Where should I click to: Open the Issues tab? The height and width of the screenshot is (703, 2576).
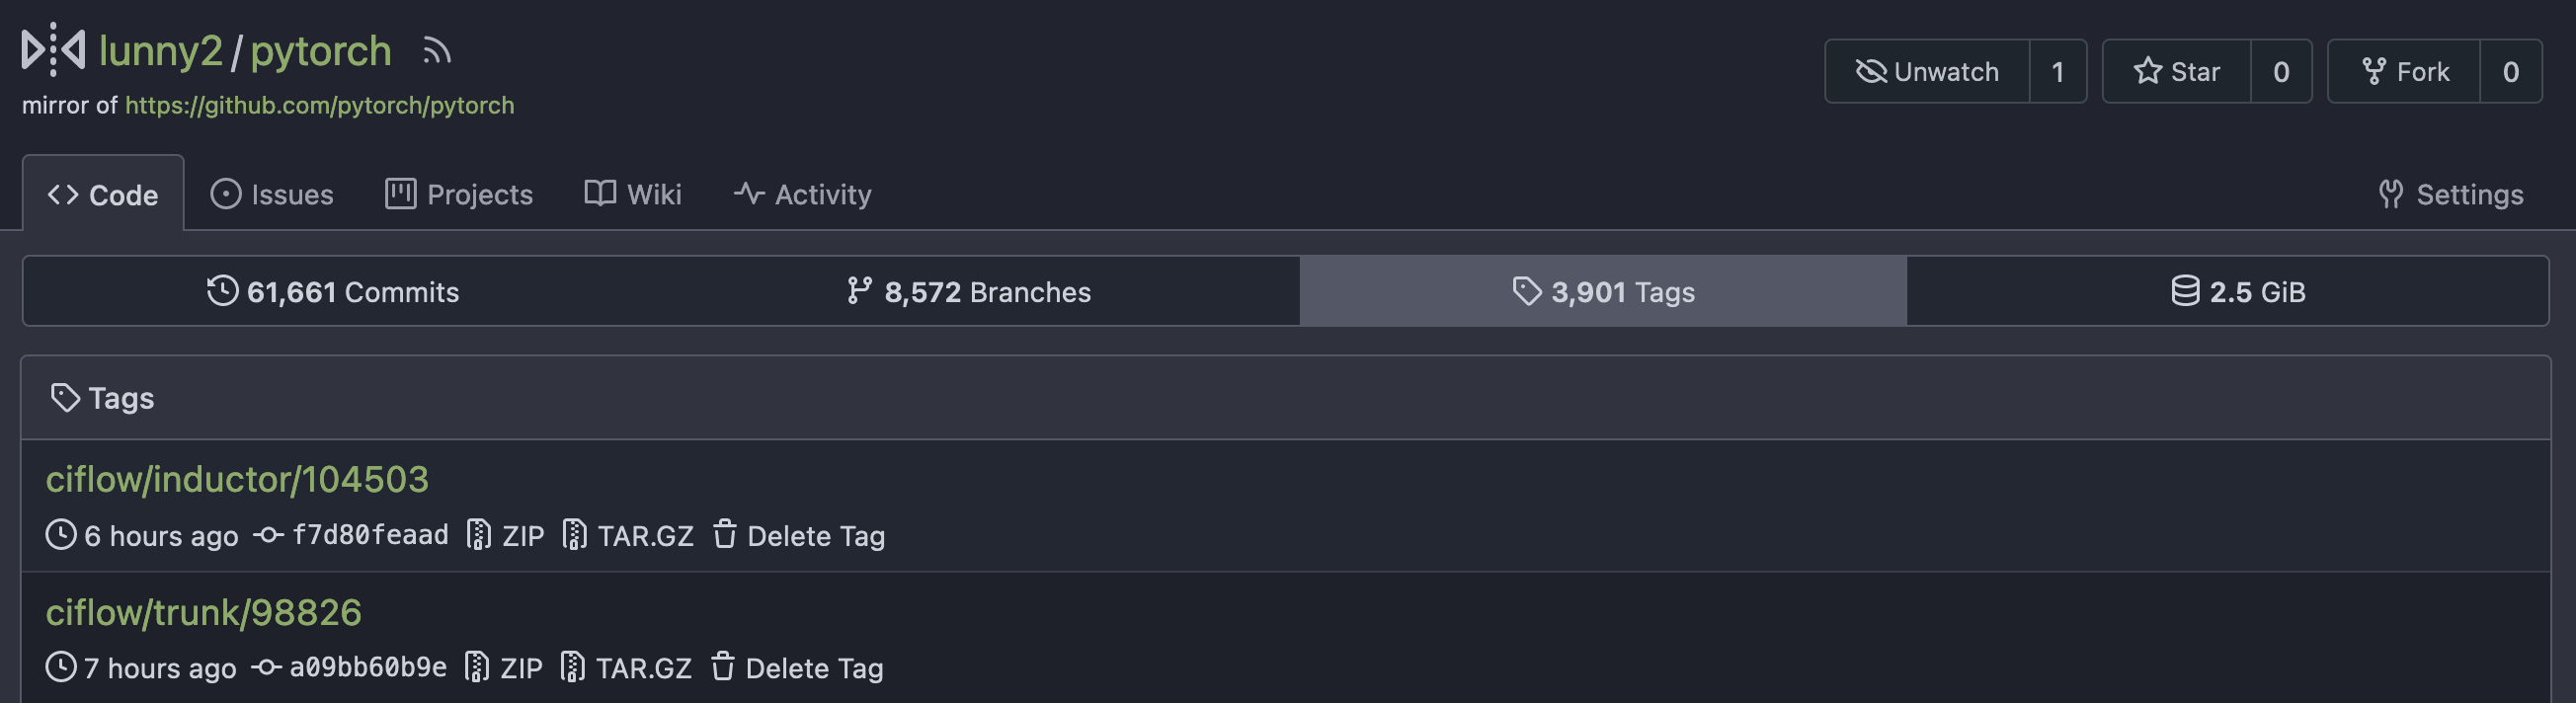(272, 194)
